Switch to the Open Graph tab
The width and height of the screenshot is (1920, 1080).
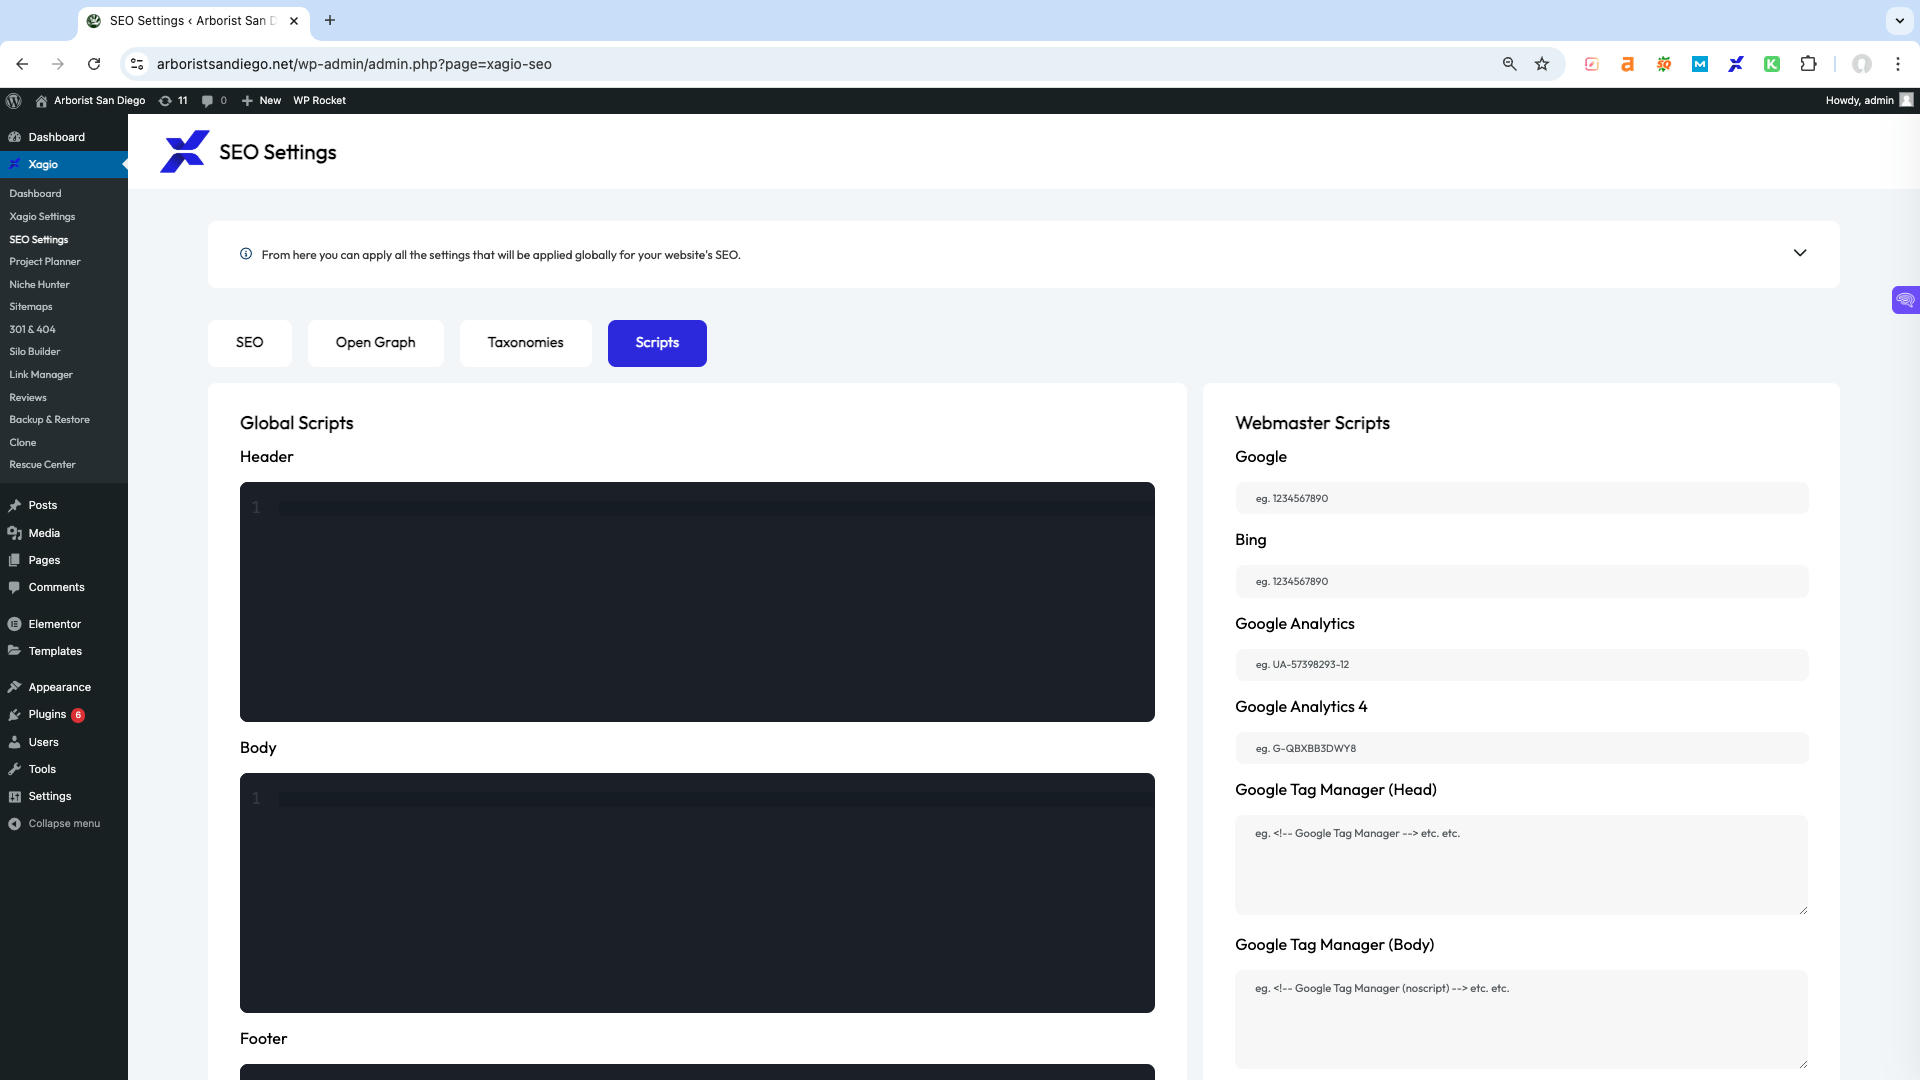(375, 343)
